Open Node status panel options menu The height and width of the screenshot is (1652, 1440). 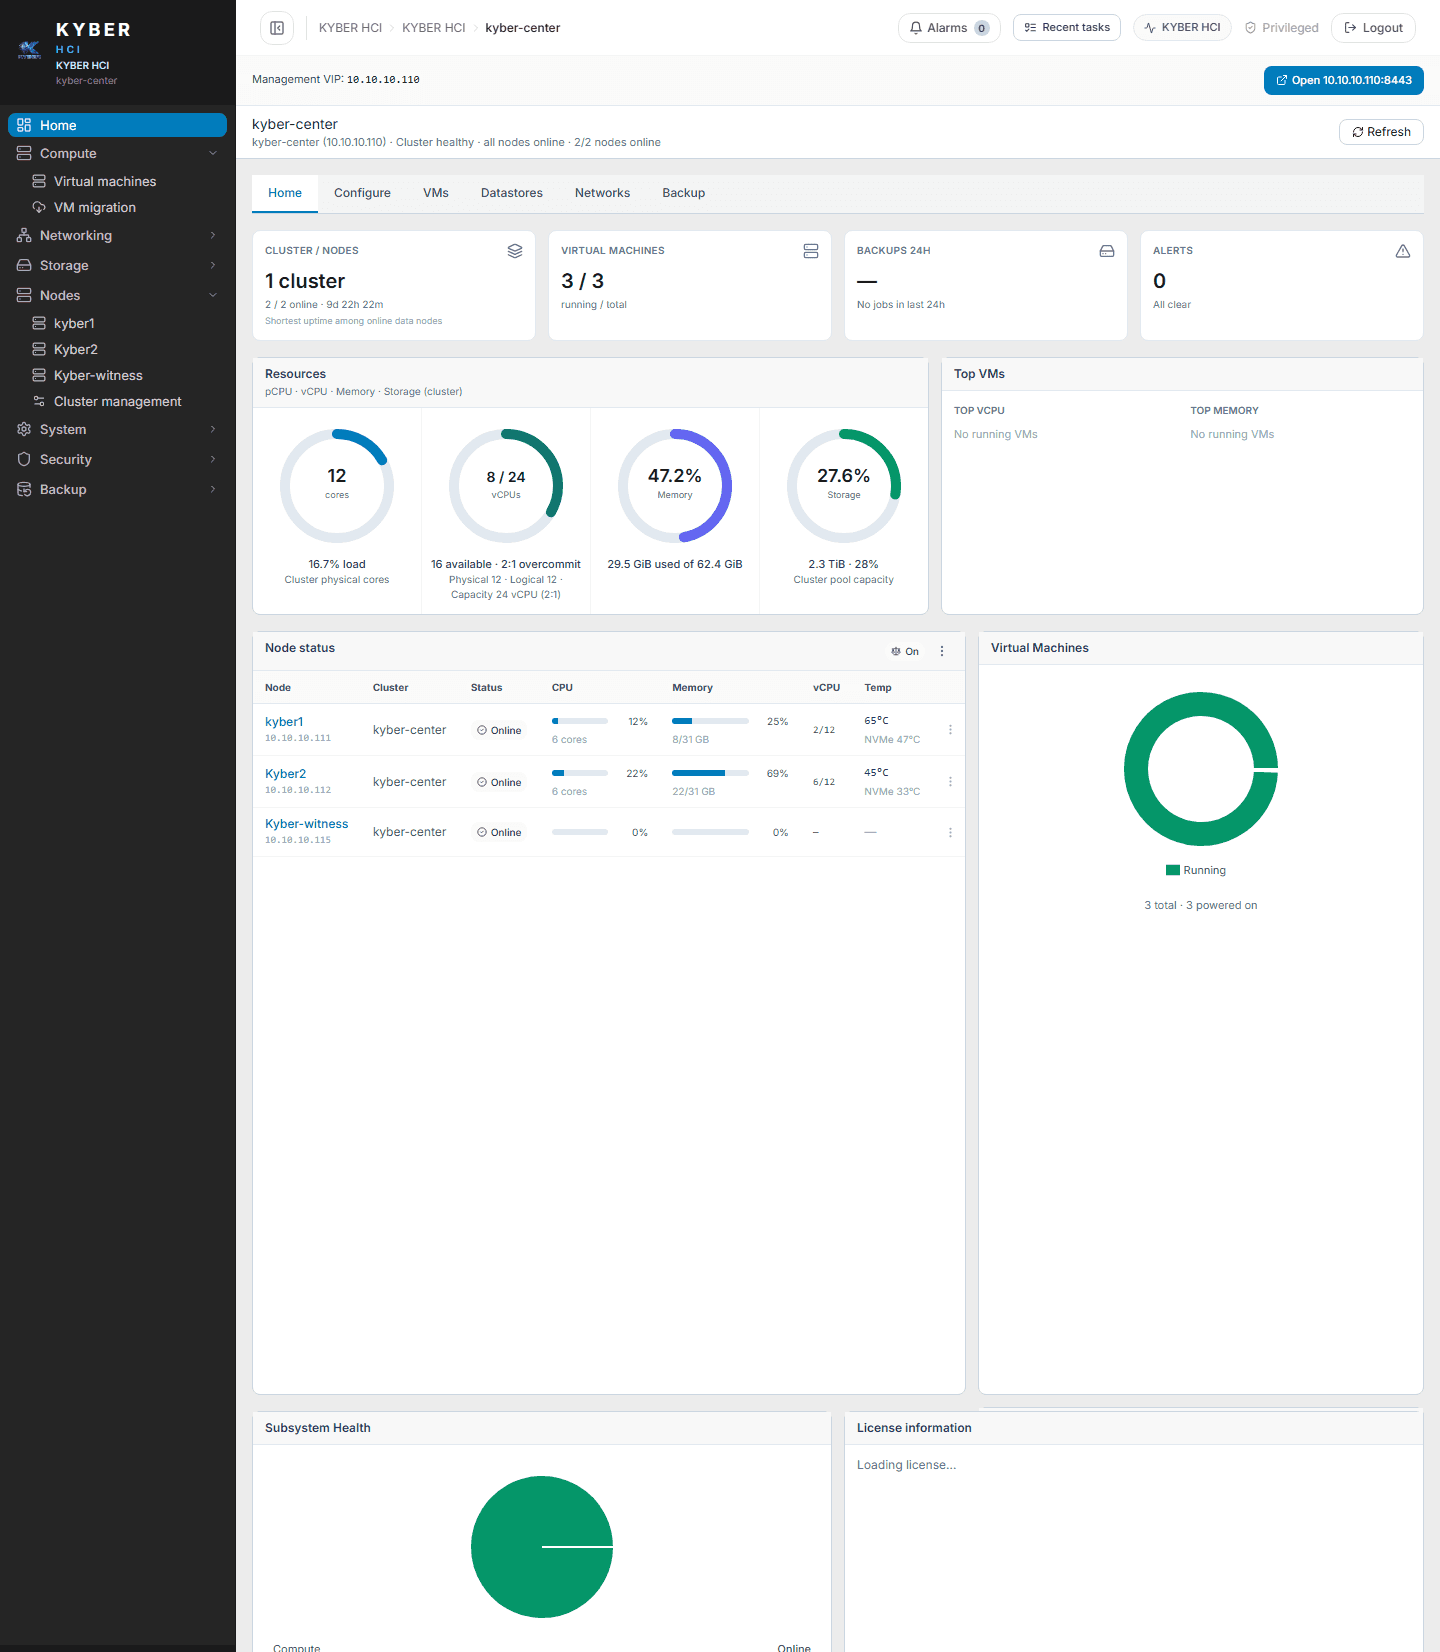click(x=942, y=651)
